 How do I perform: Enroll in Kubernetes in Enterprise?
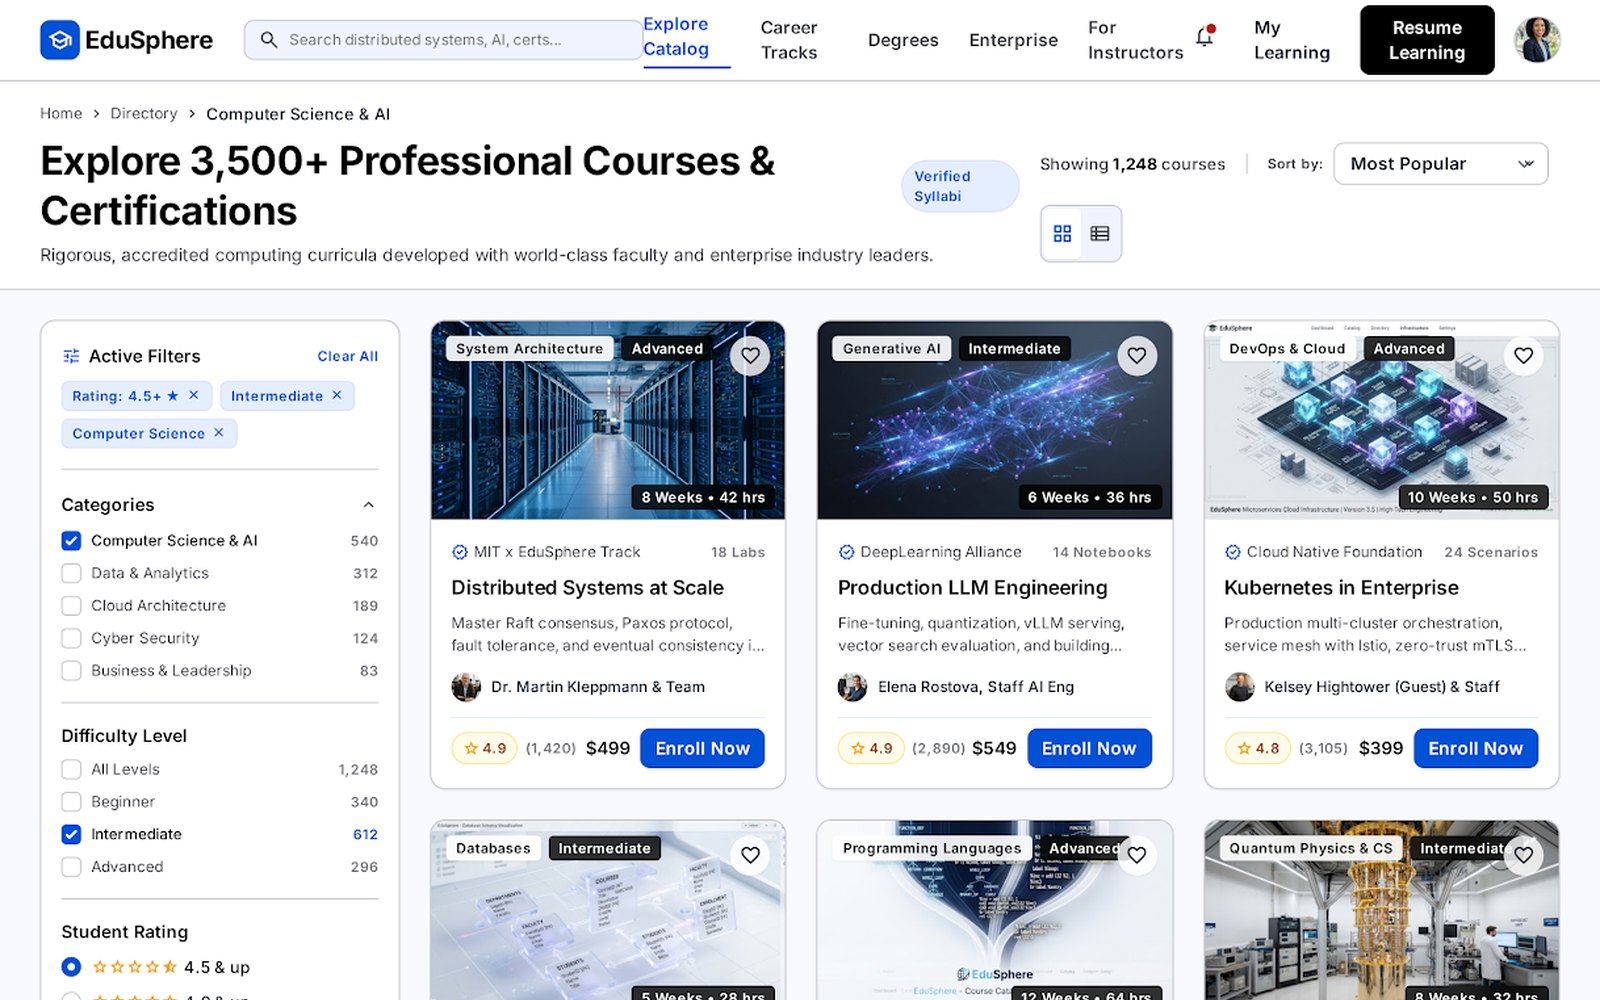click(1475, 748)
